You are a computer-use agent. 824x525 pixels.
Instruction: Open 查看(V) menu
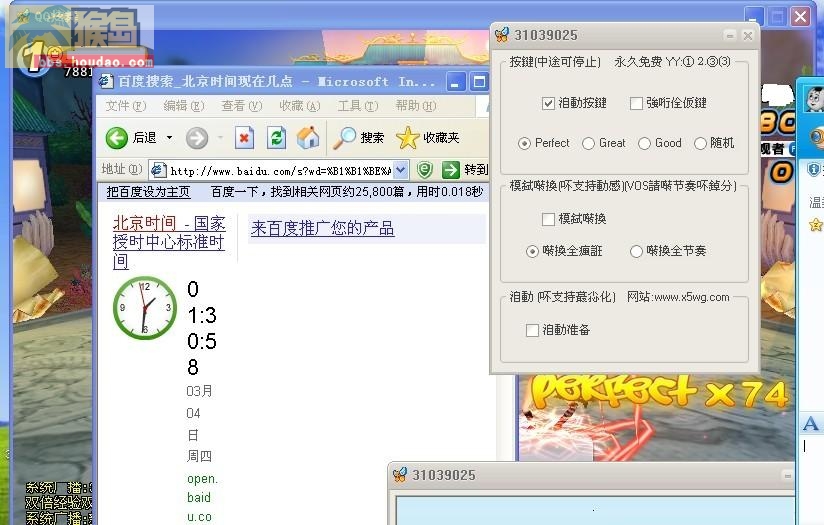[241, 106]
